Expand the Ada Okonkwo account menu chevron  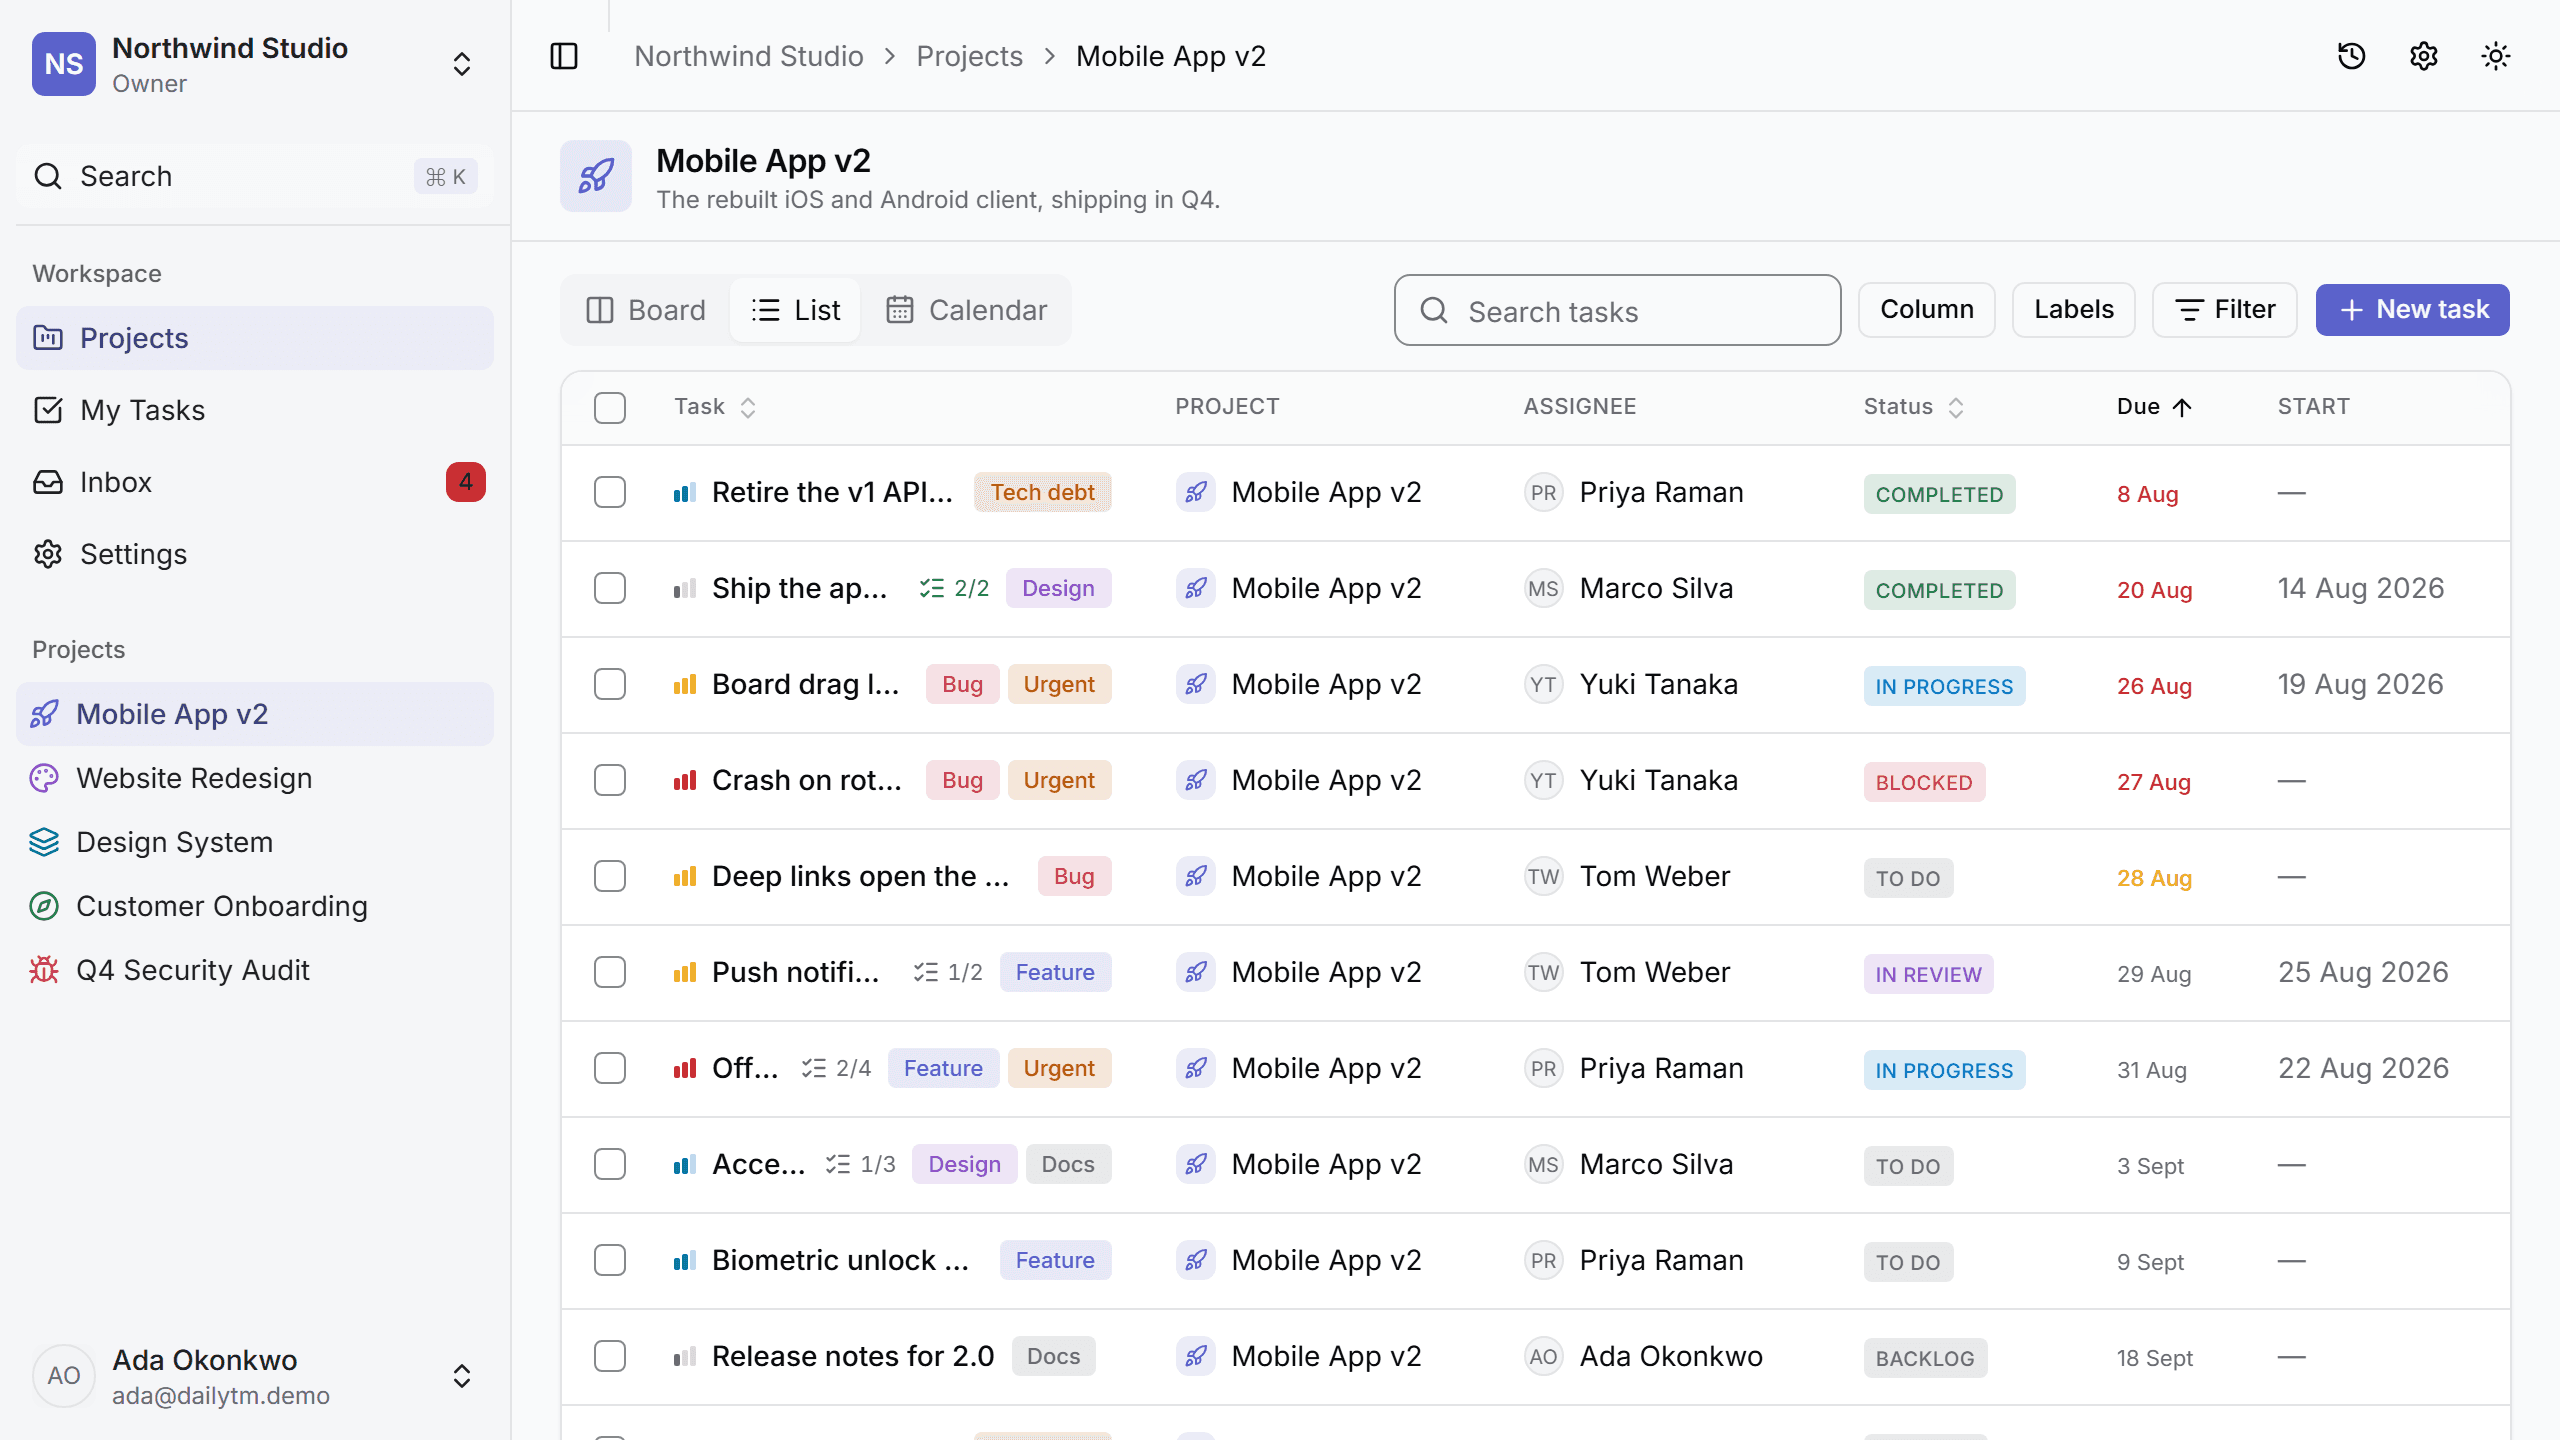pyautogui.click(x=462, y=1376)
